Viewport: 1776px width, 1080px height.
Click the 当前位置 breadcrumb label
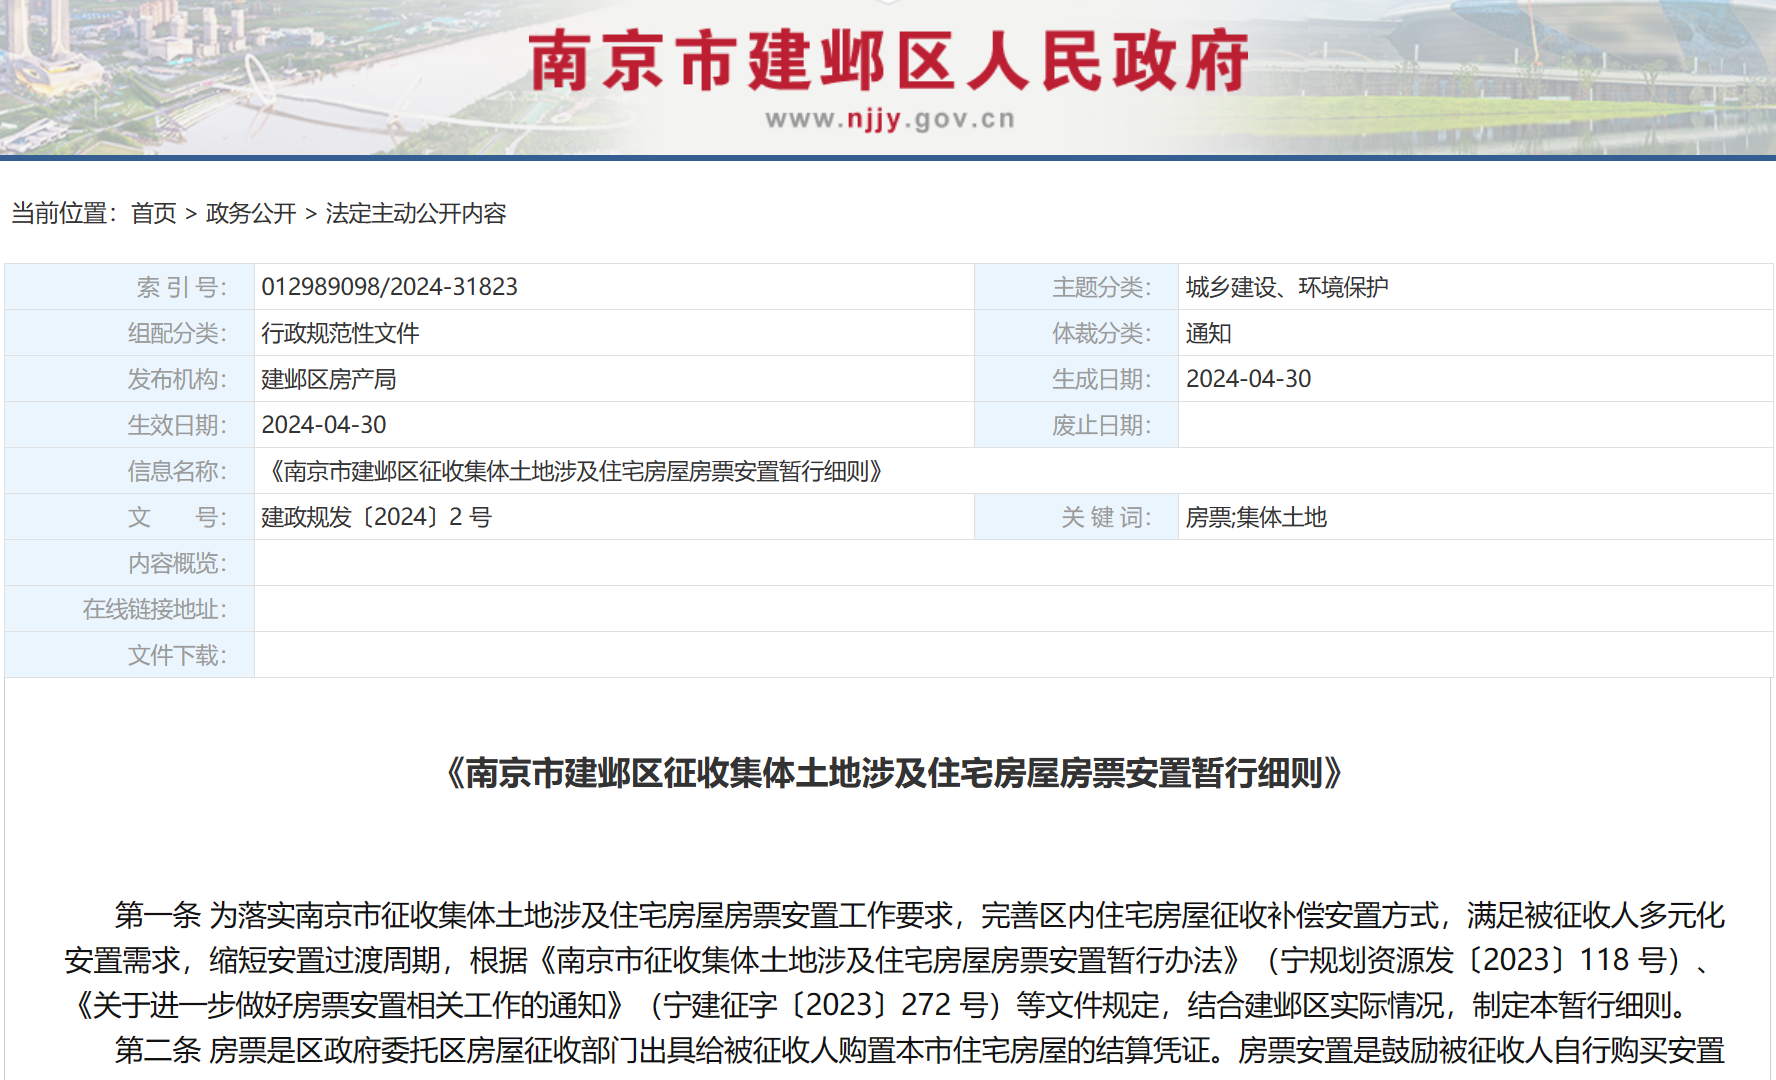(x=65, y=213)
